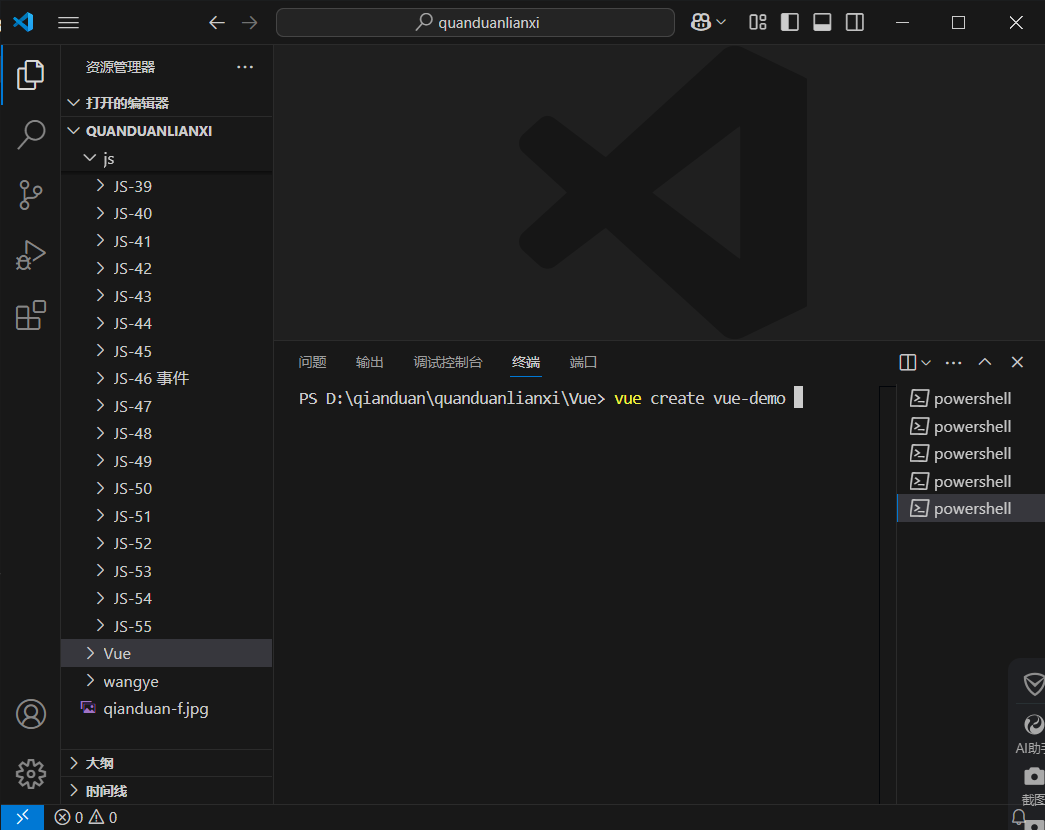Open the qianduan-f.jpg image file

(167, 709)
